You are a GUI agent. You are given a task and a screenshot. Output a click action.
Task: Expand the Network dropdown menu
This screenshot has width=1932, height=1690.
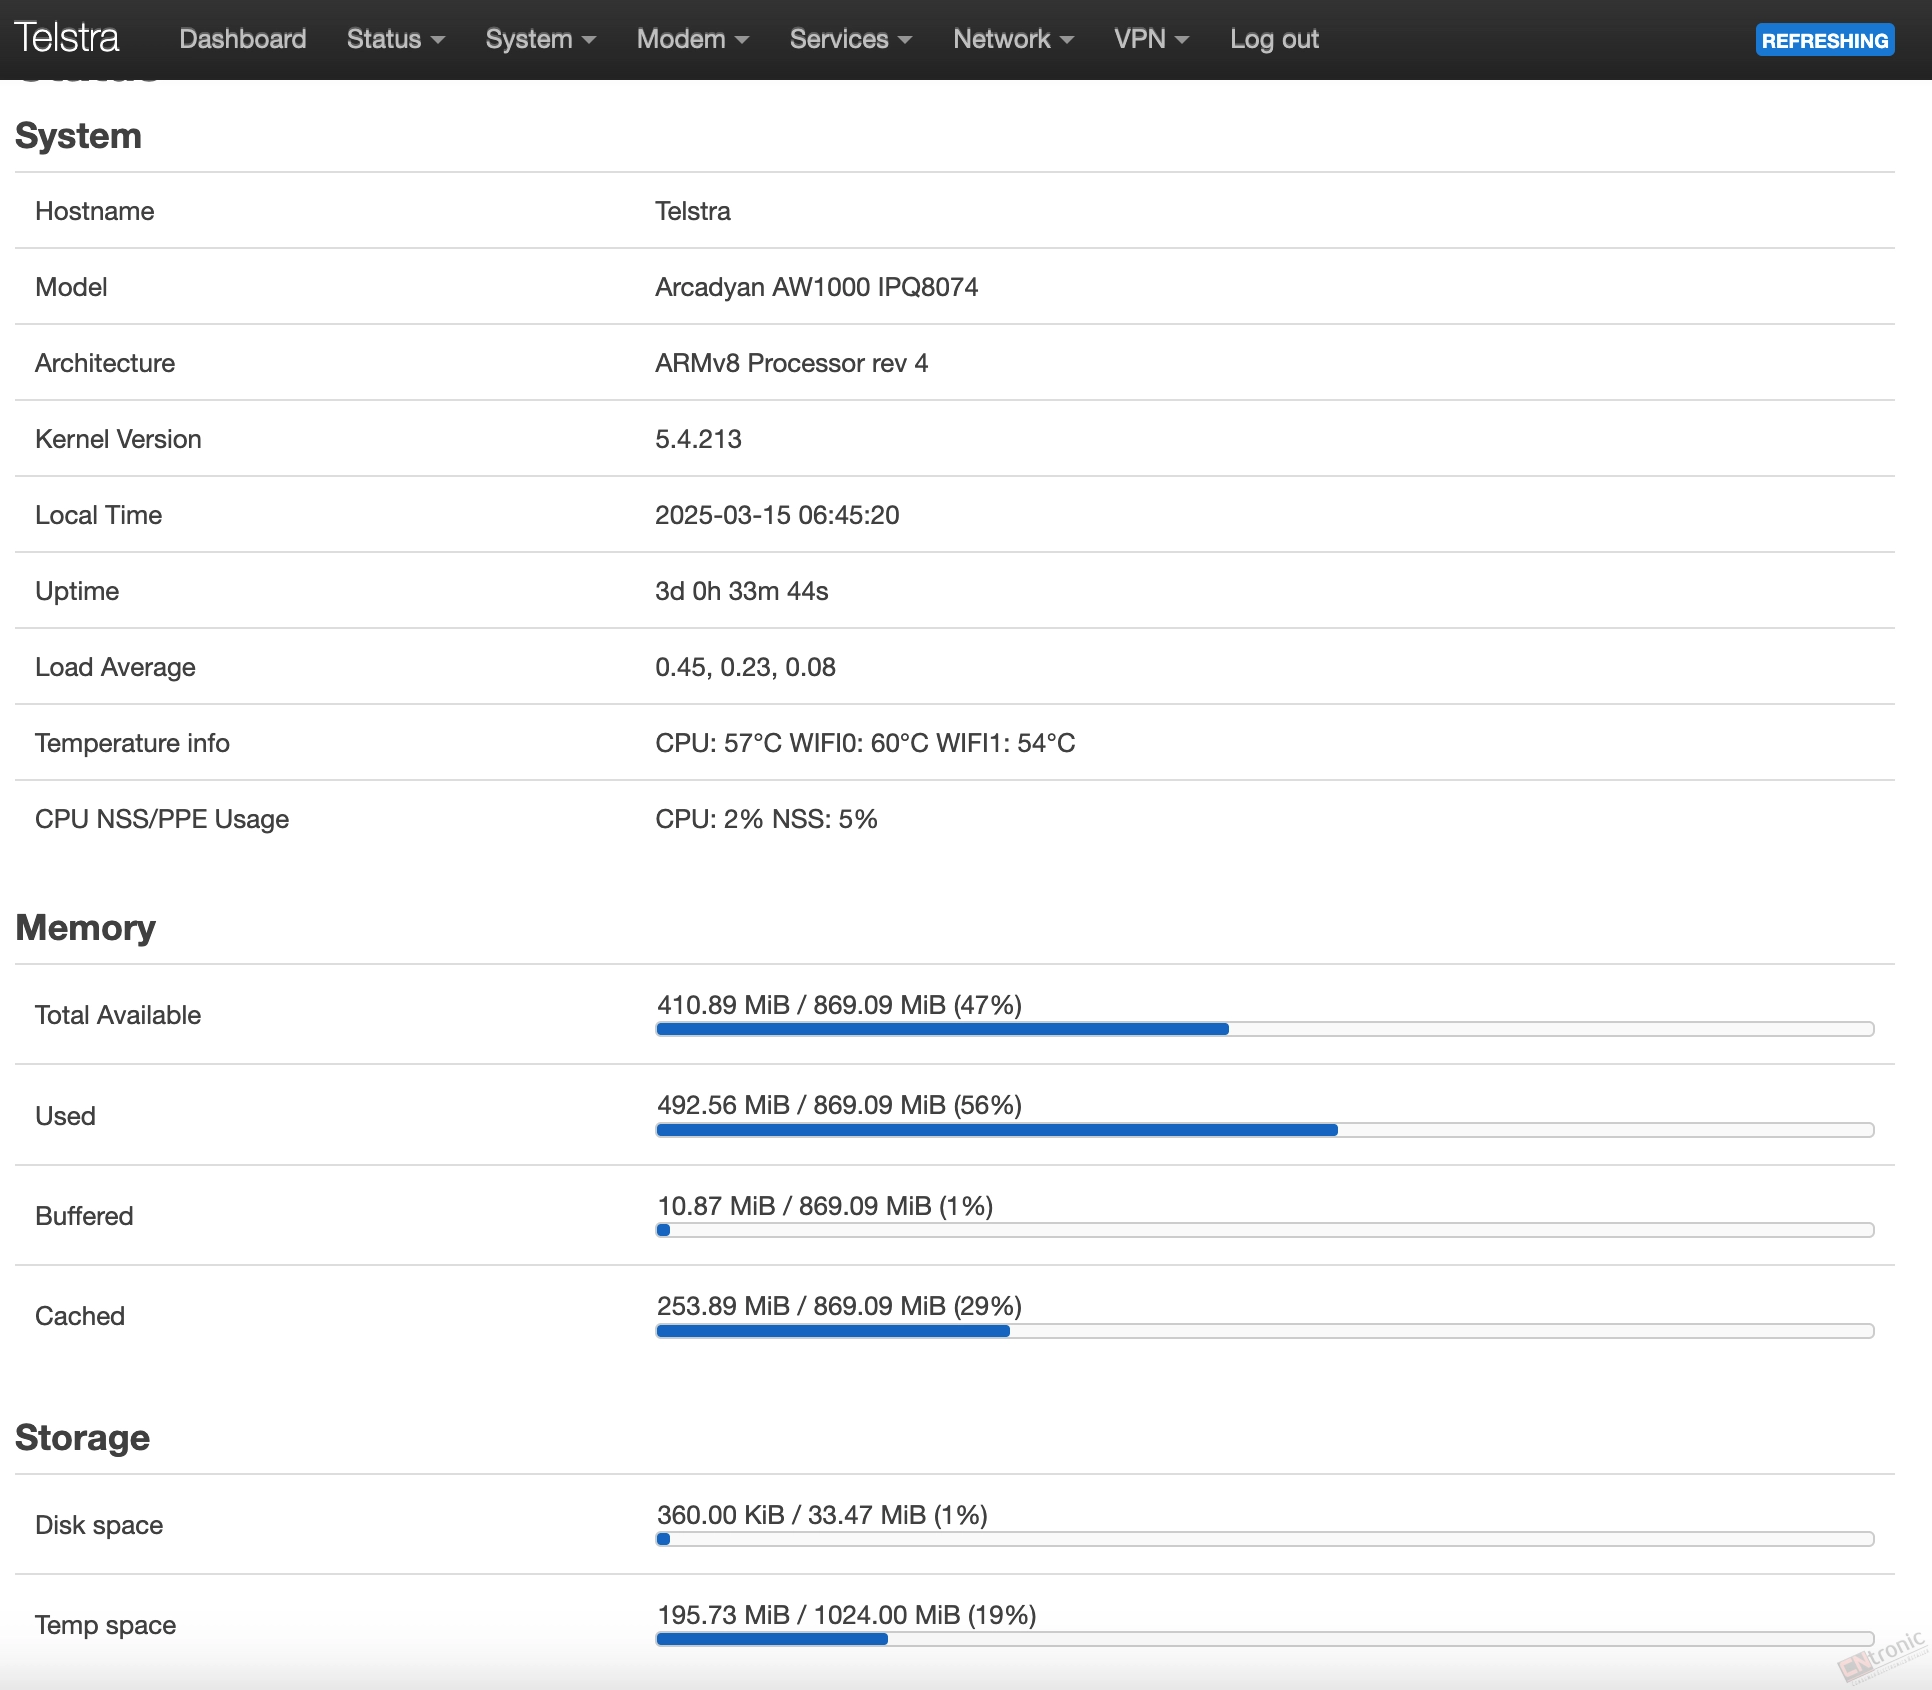tap(1013, 39)
